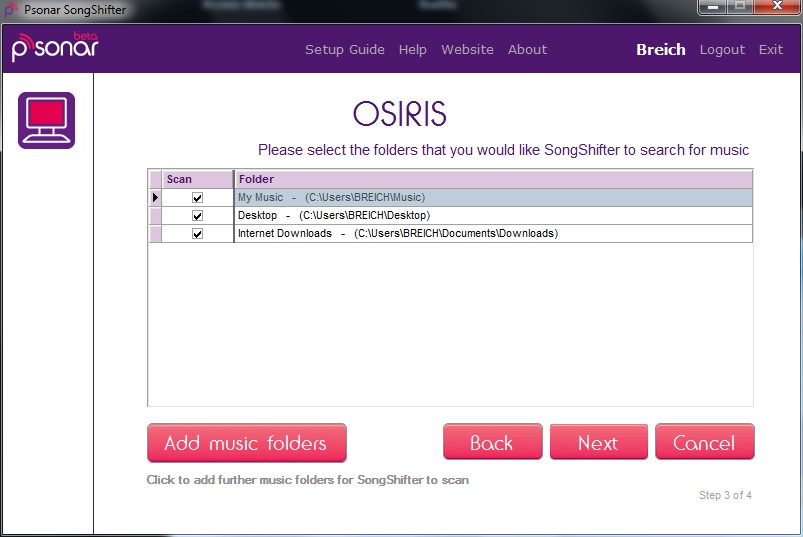Open the Setup Guide menu item
The height and width of the screenshot is (537, 803).
click(345, 50)
